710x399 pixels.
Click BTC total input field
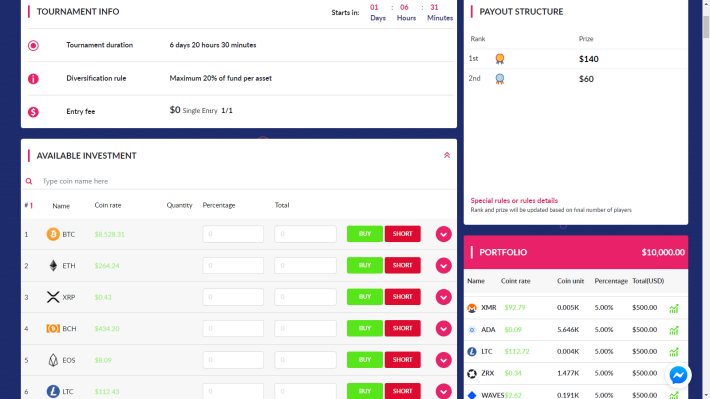click(x=305, y=234)
